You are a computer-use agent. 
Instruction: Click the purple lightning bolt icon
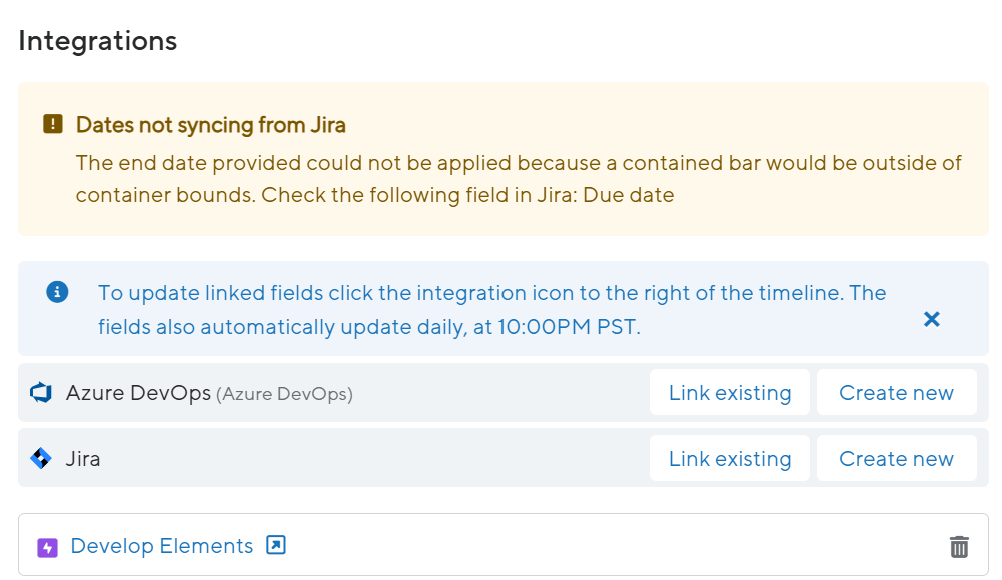(47, 545)
